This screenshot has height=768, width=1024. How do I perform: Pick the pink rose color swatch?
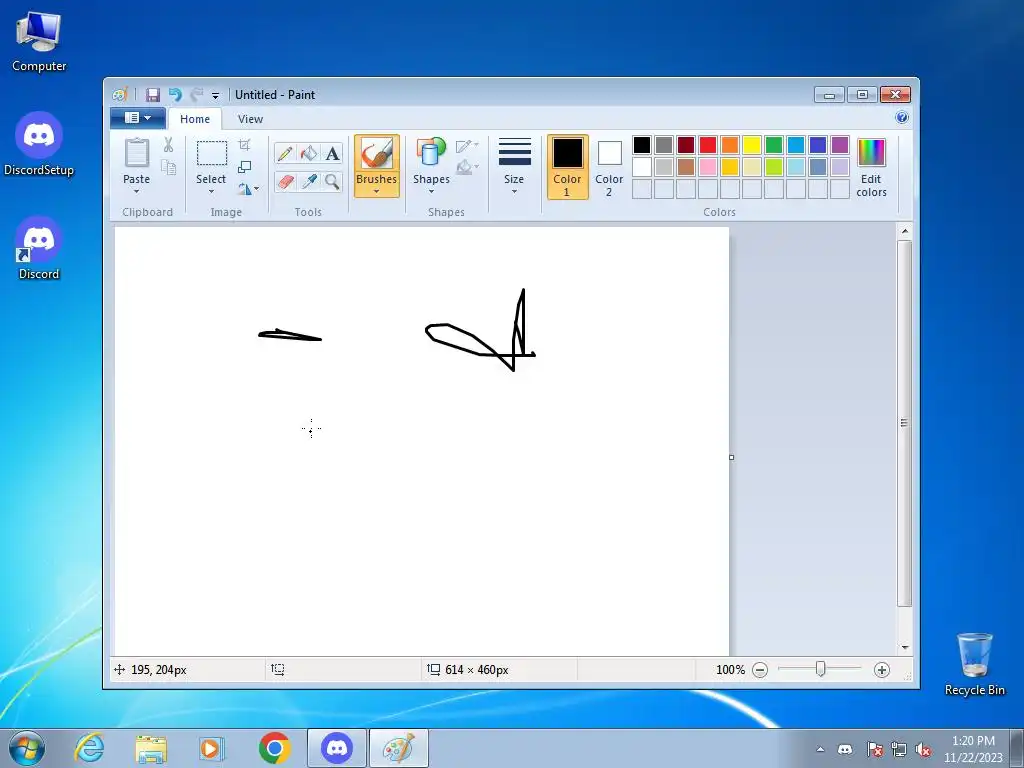pyautogui.click(x=708, y=167)
